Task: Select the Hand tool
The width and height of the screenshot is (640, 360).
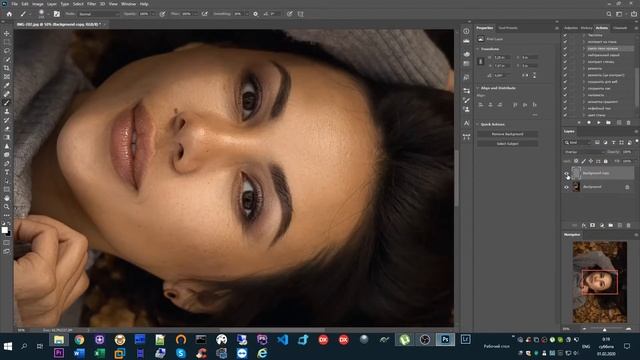Action: (x=7, y=198)
